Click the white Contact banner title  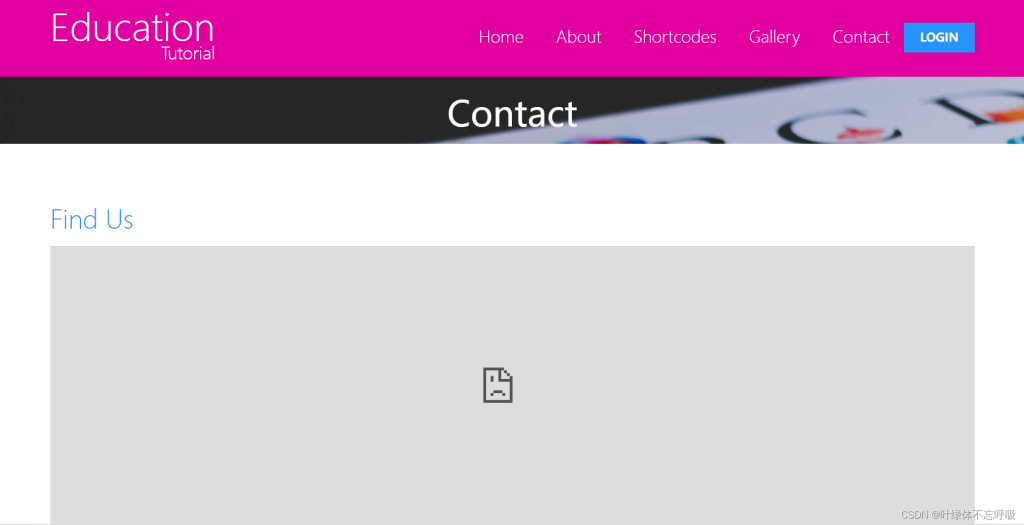point(512,114)
